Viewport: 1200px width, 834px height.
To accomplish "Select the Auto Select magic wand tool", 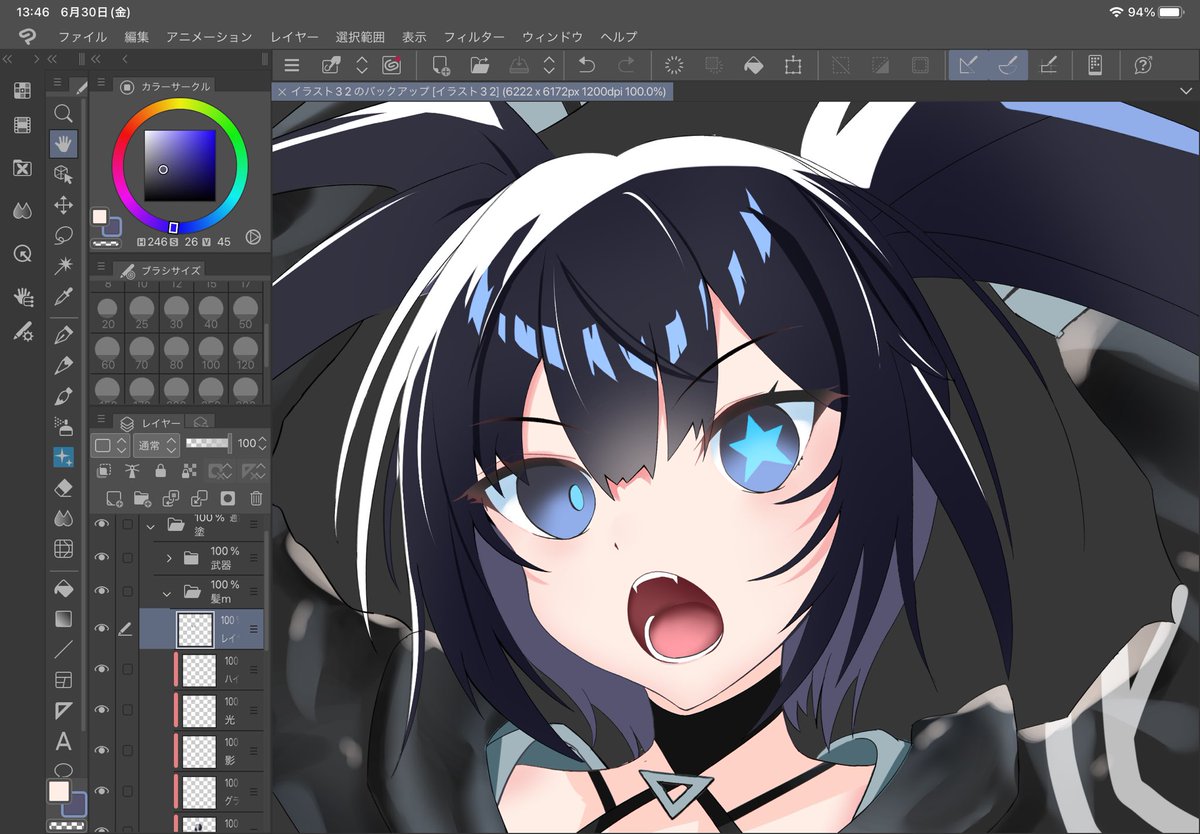I will tap(63, 265).
